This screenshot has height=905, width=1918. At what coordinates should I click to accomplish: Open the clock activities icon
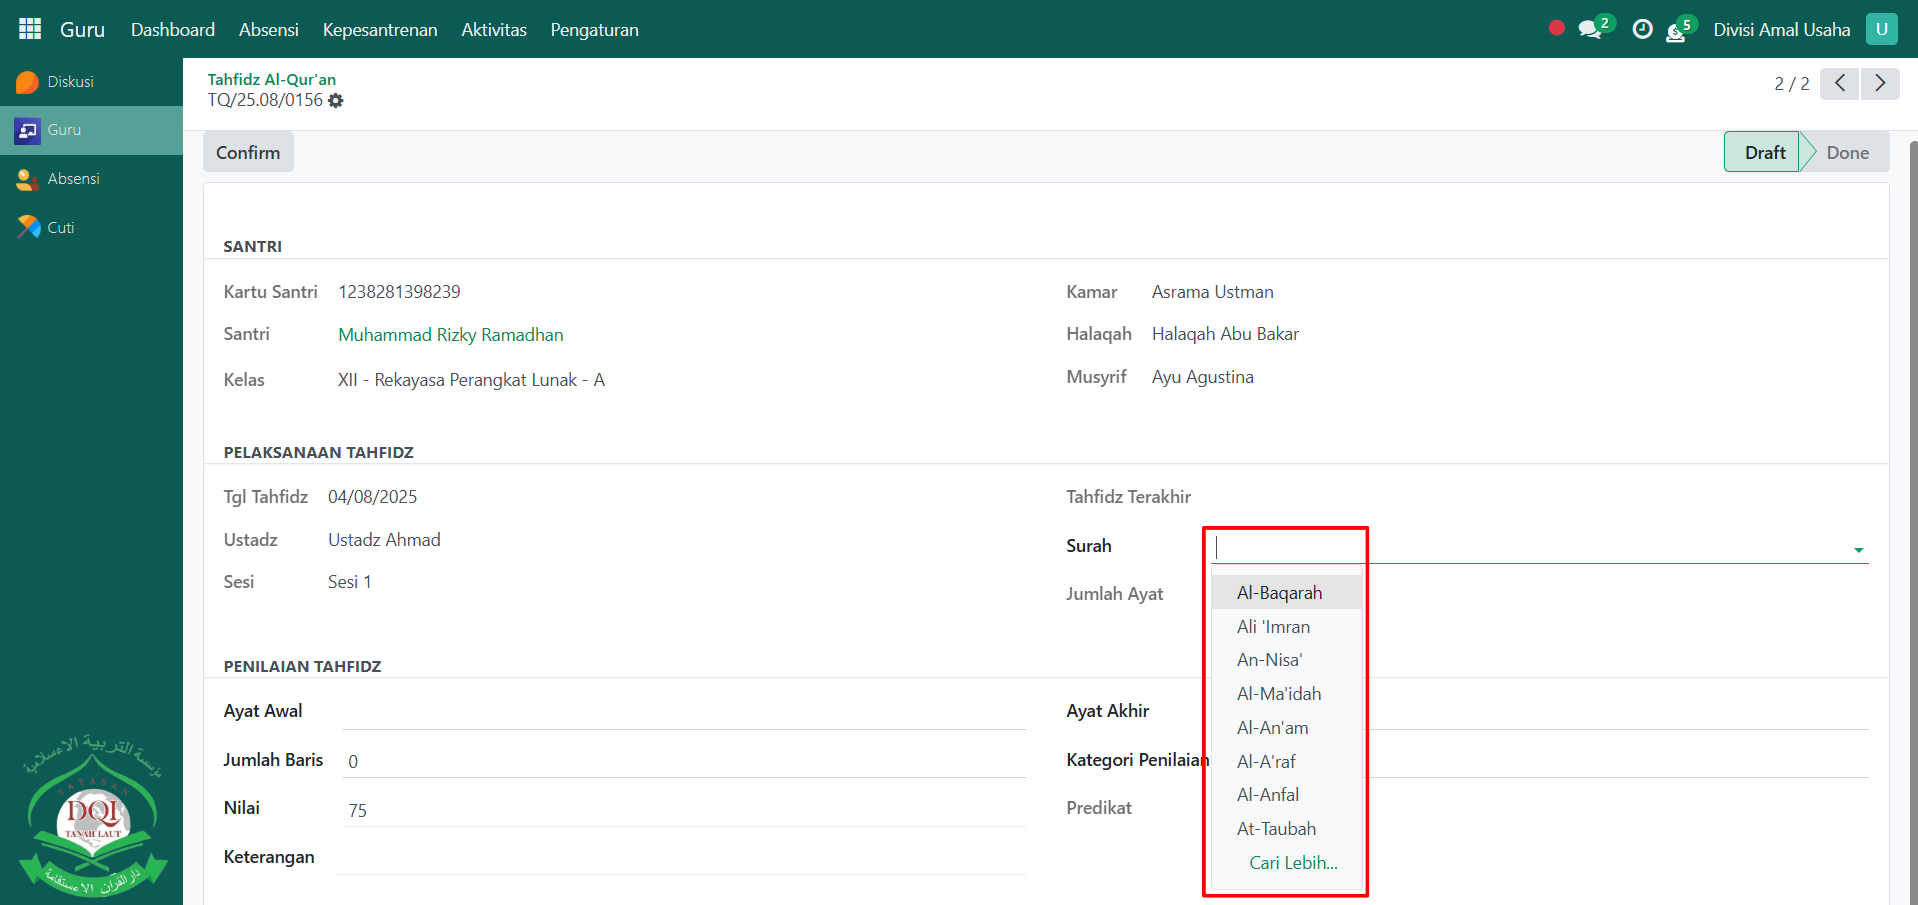pyautogui.click(x=1642, y=30)
